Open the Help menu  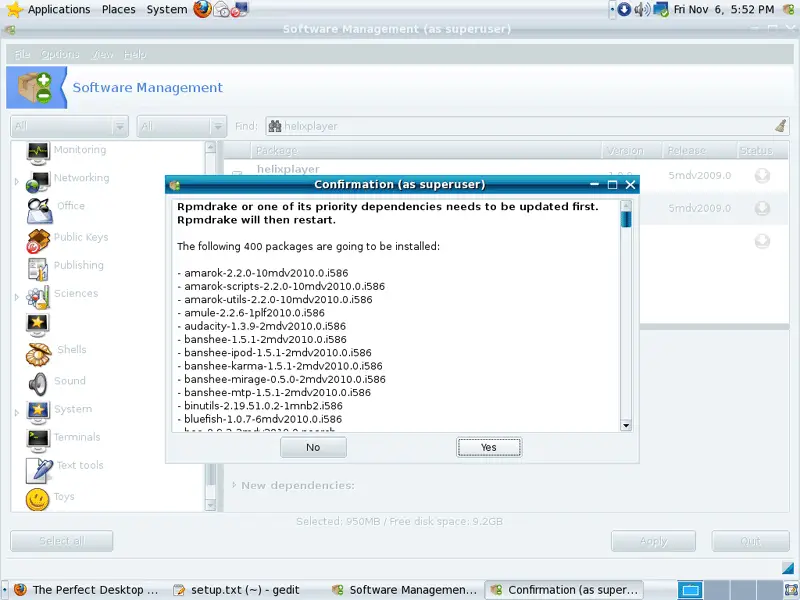tap(135, 54)
